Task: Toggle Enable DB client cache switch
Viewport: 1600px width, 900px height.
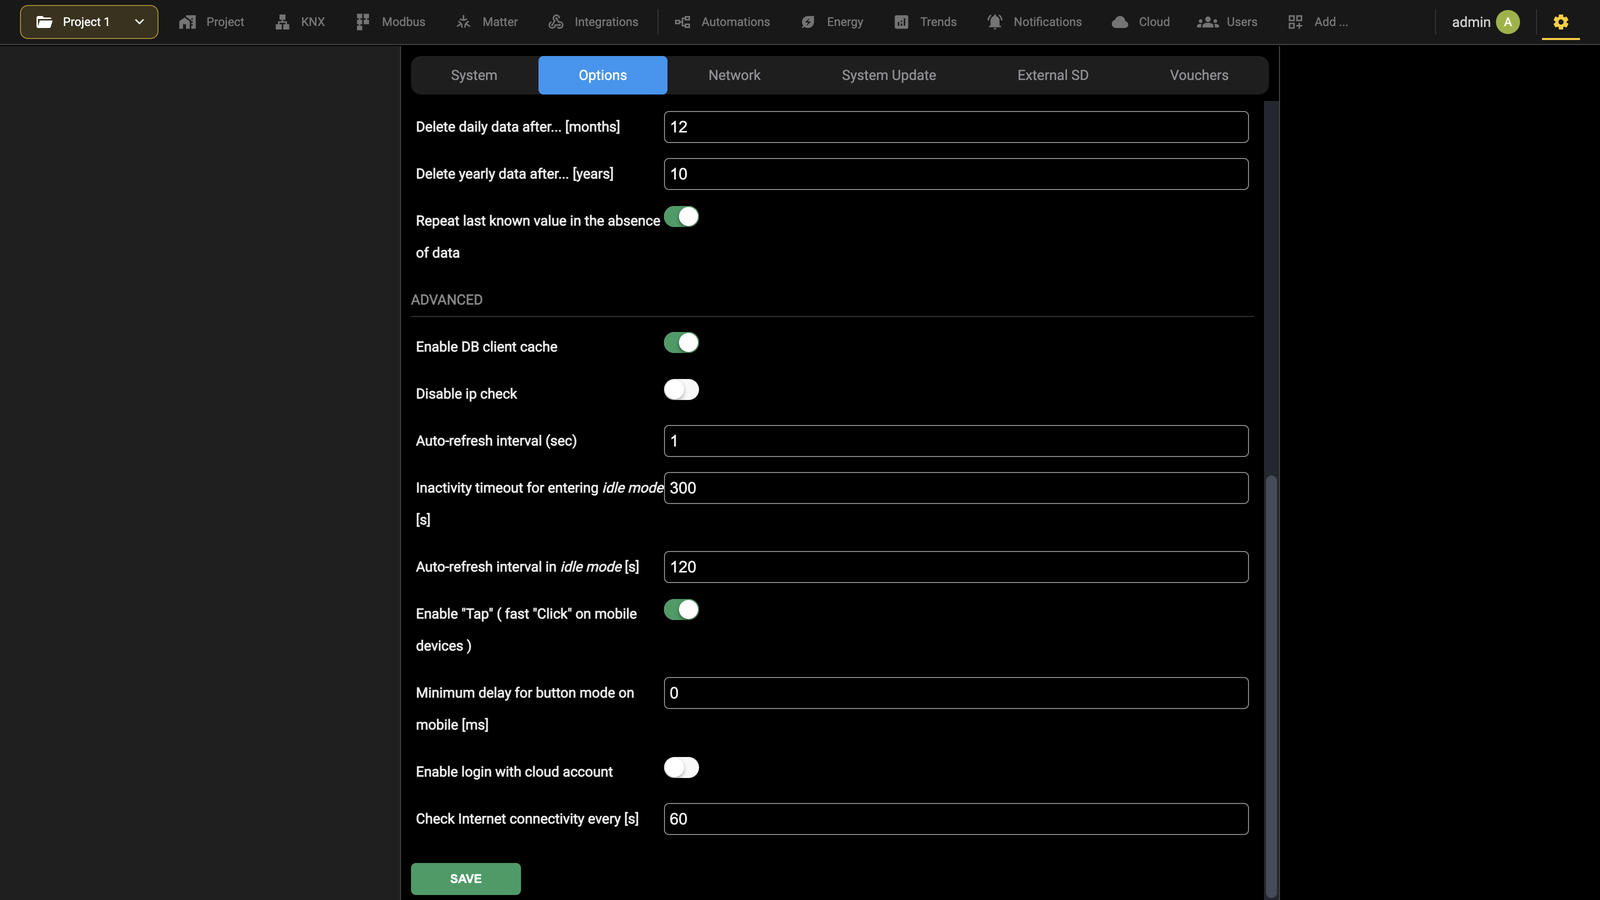Action: point(681,343)
